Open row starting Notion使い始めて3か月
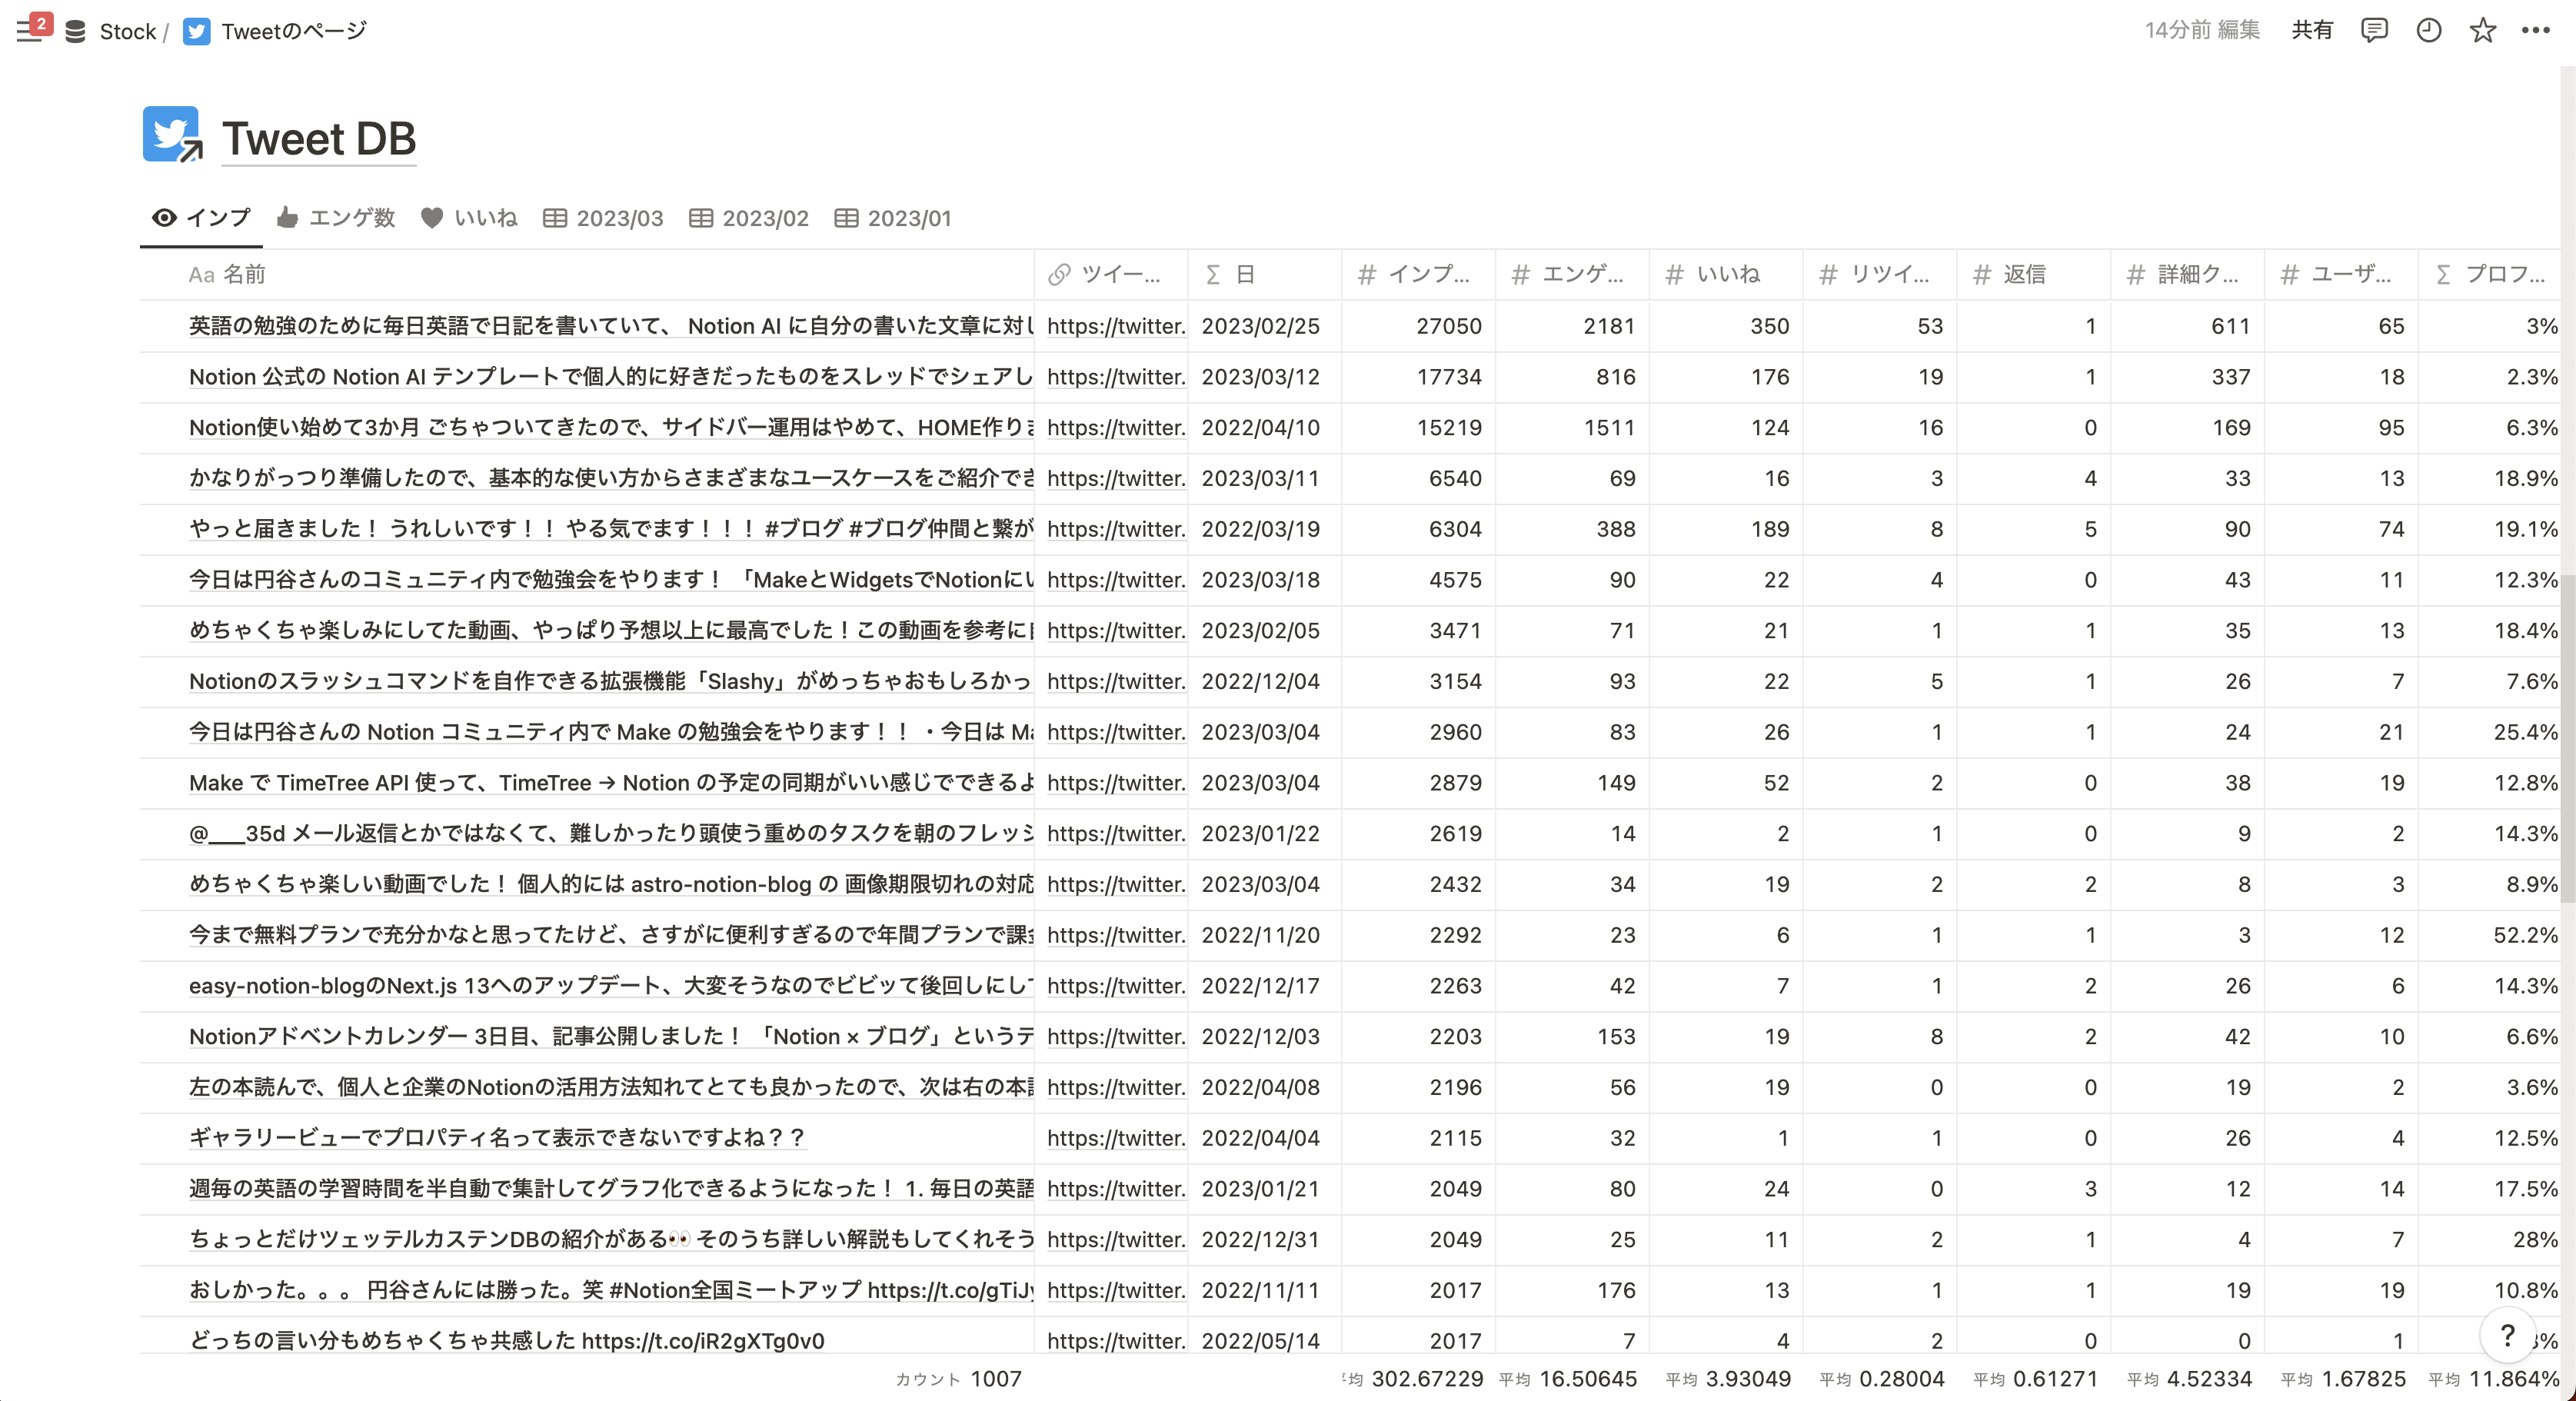The width and height of the screenshot is (2576, 1401). (x=611, y=427)
